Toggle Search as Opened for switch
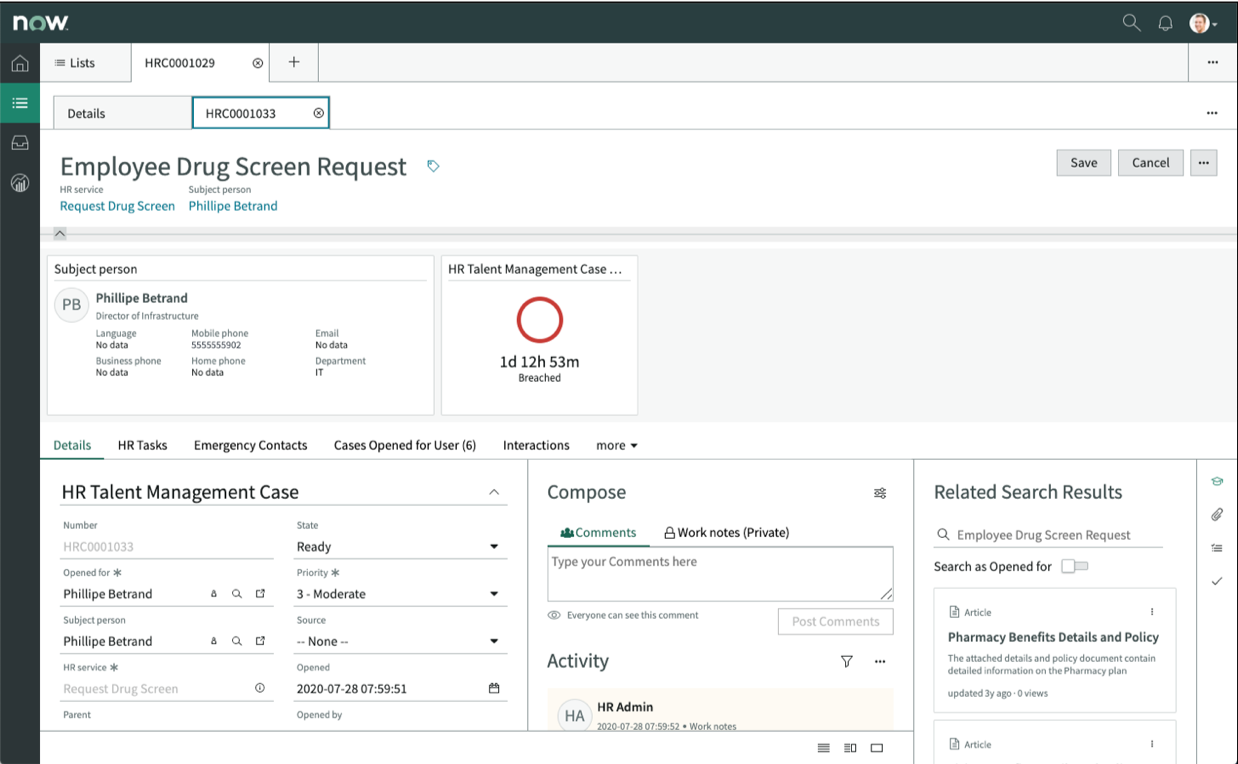The height and width of the screenshot is (764, 1238). click(1074, 566)
